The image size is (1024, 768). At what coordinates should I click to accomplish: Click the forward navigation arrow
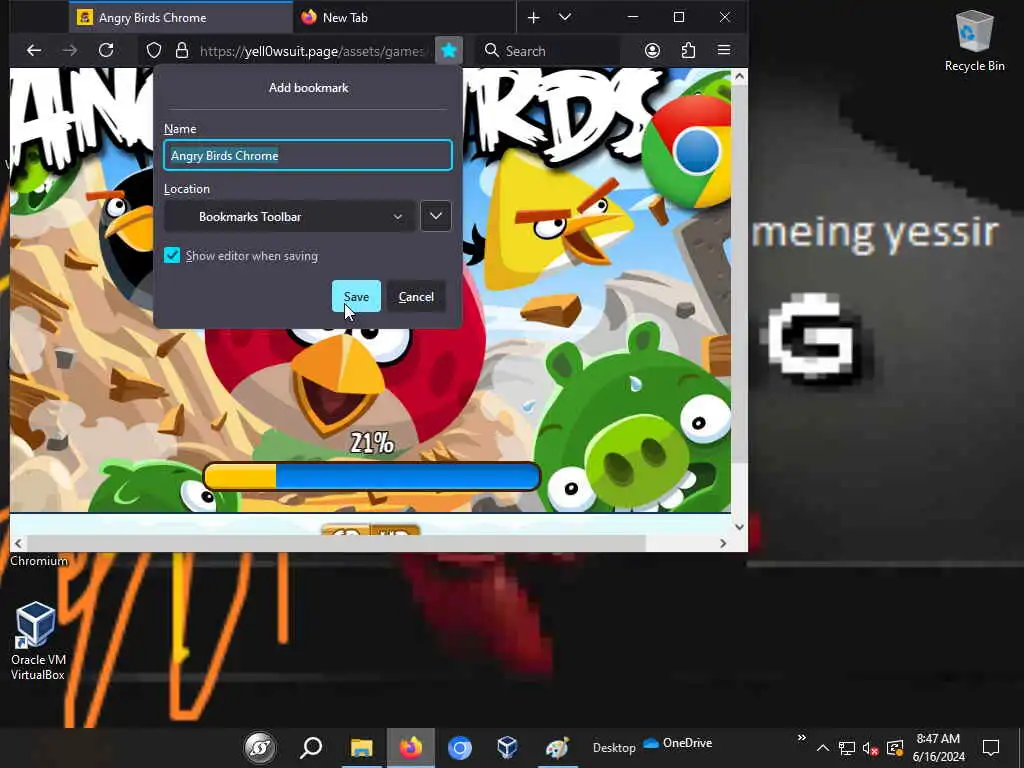69,50
